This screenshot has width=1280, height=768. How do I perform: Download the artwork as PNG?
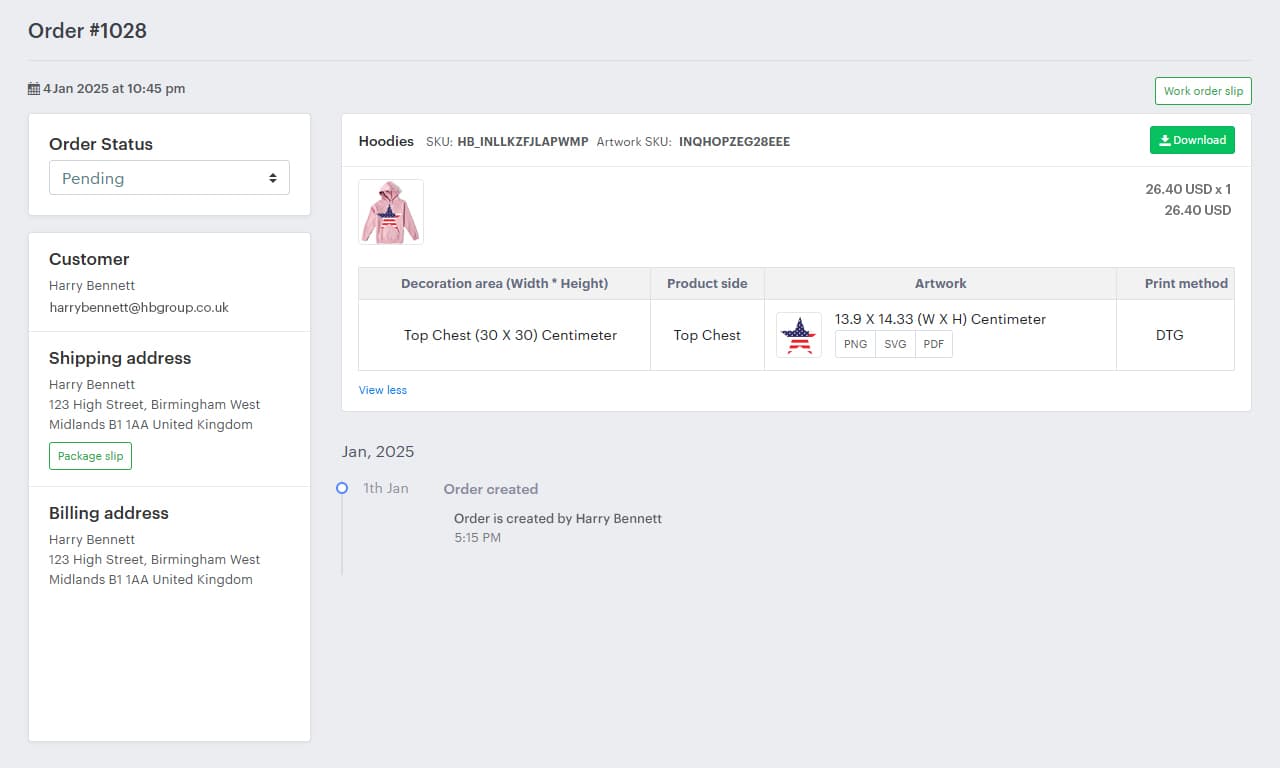point(855,343)
